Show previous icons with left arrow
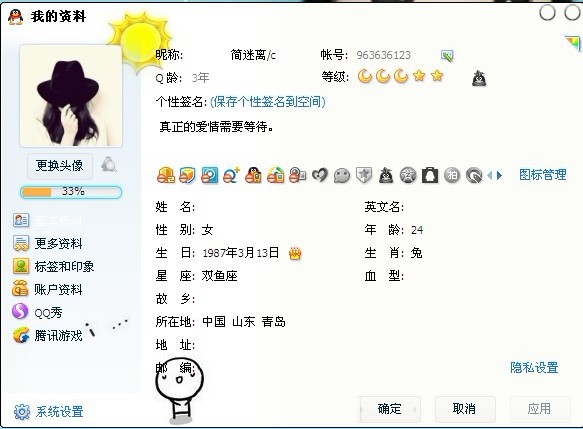583x429 pixels. click(490, 175)
